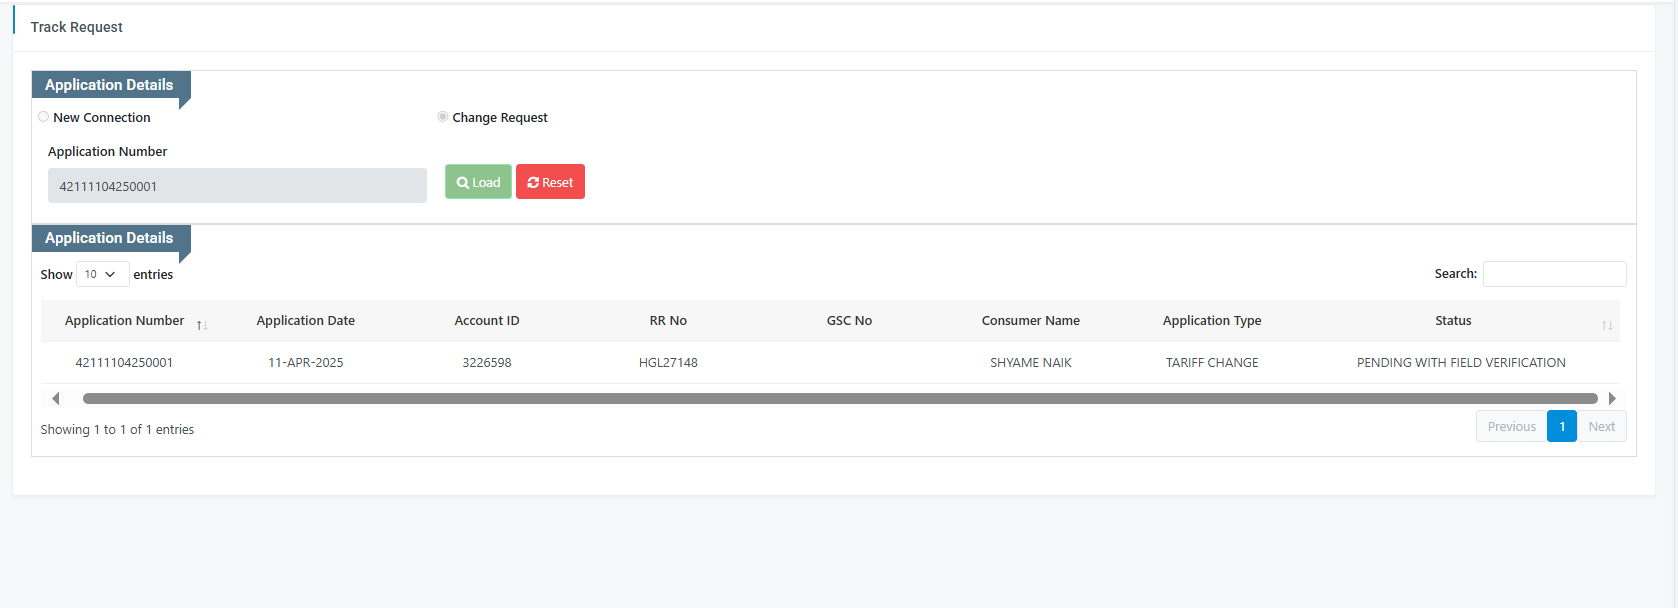This screenshot has height=608, width=1678.
Task: Click the Previous pagination button
Action: (x=1511, y=426)
